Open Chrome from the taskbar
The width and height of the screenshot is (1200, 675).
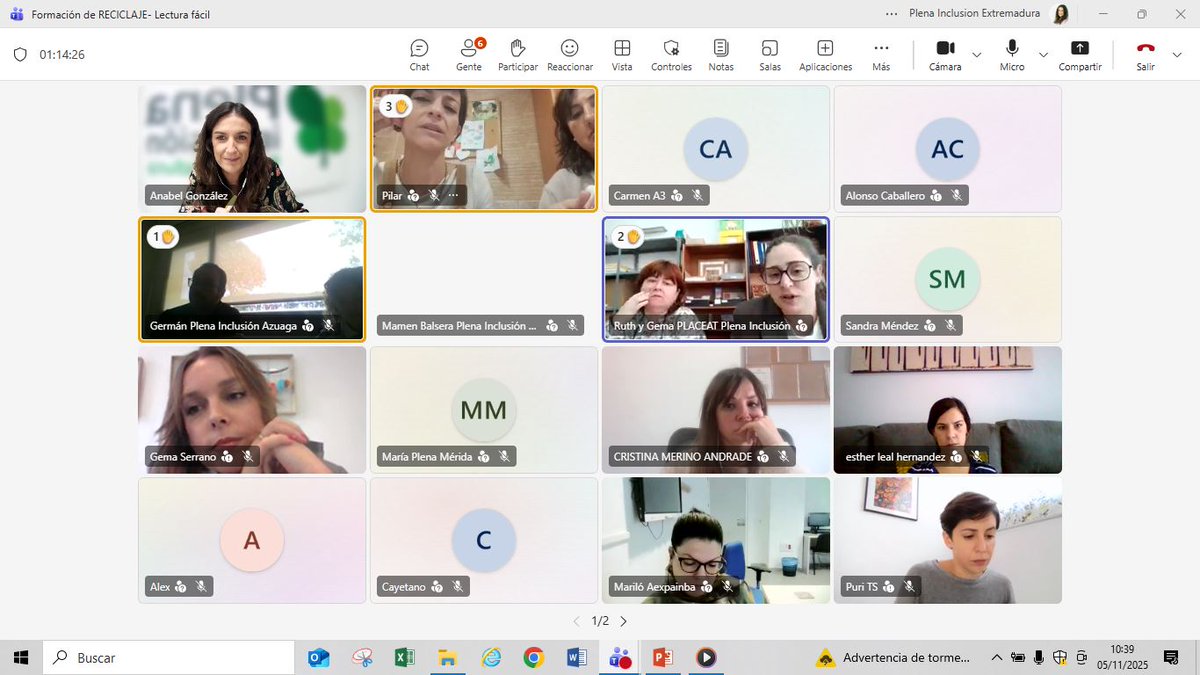[534, 657]
